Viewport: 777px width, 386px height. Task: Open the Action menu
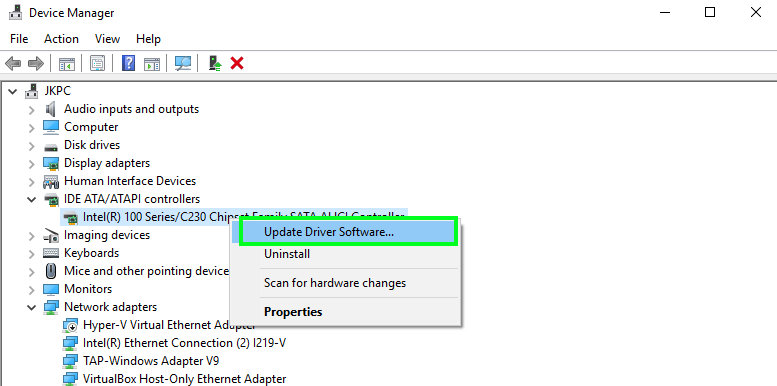tap(61, 39)
